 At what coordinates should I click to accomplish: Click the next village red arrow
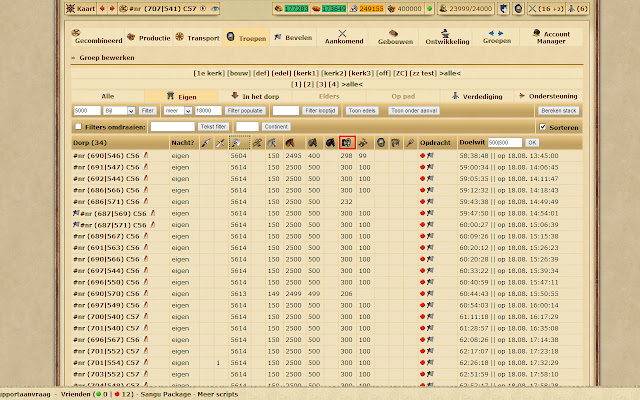point(112,9)
